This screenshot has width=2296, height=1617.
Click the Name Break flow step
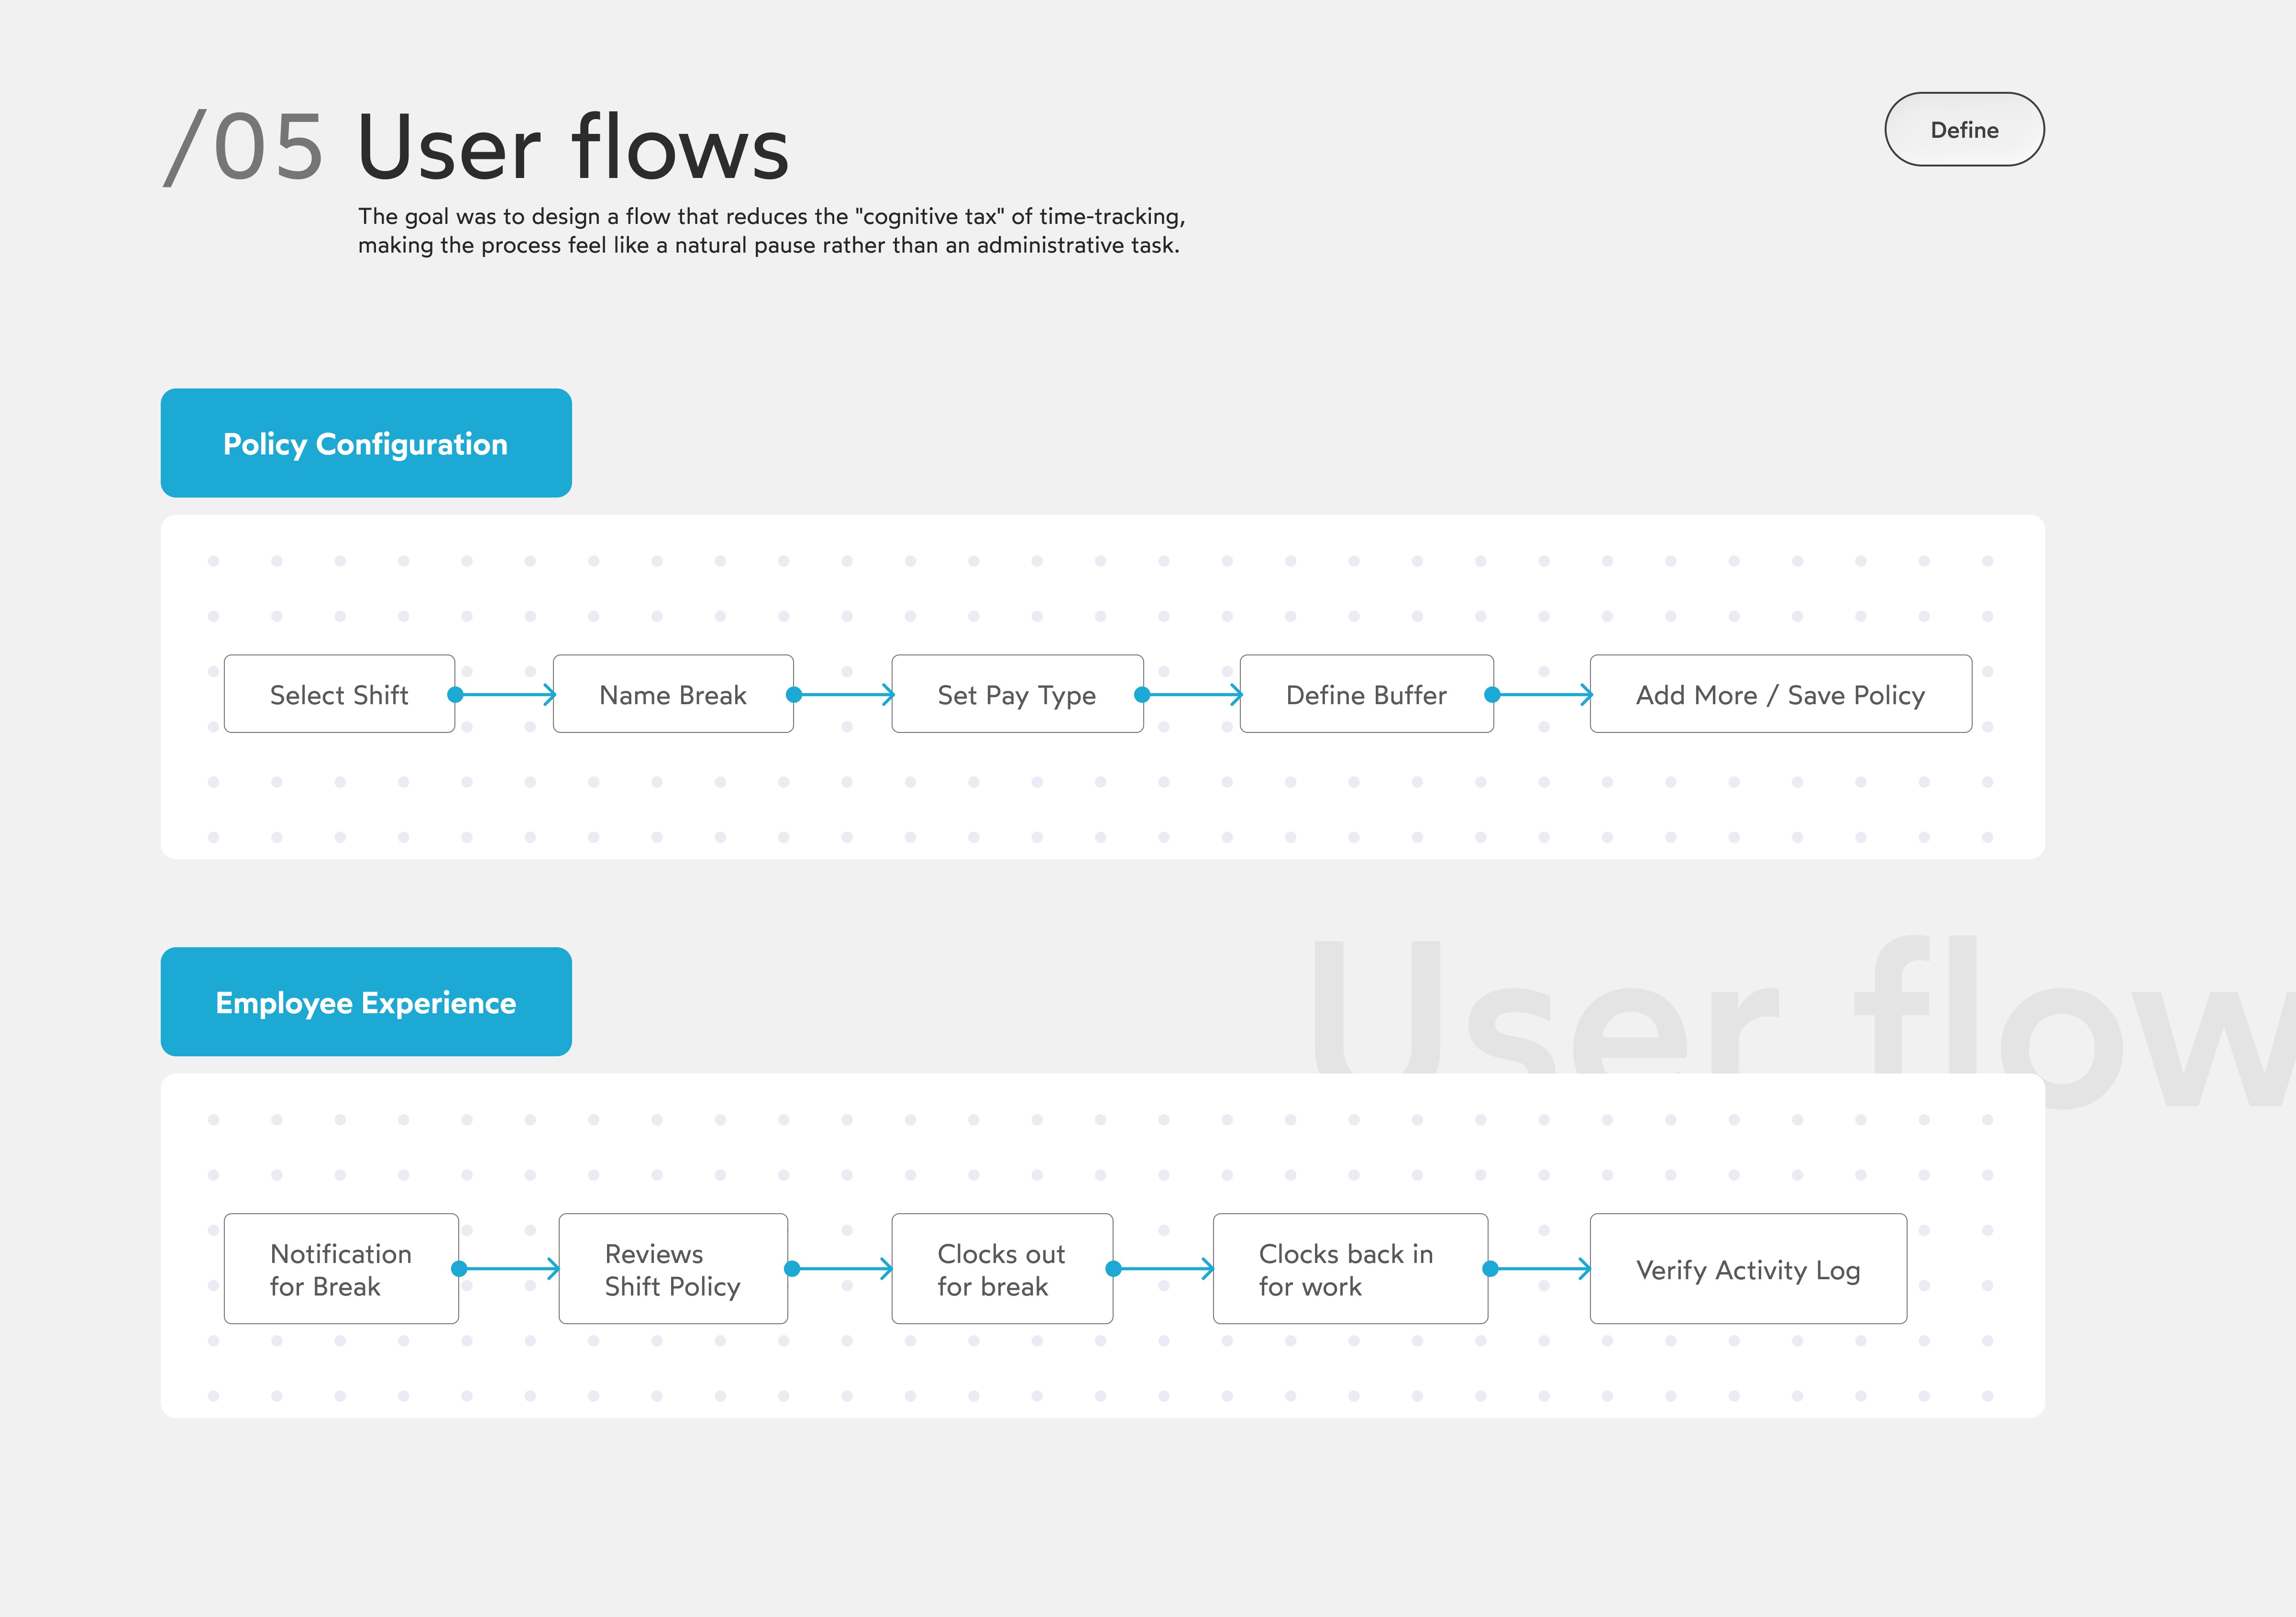673,694
